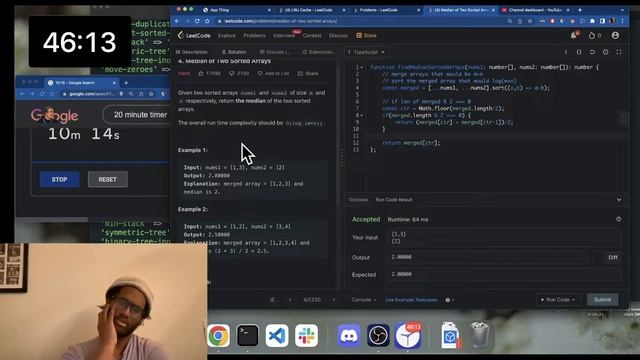Open editor settings gear icon
The image size is (640, 360).
[x=605, y=52]
